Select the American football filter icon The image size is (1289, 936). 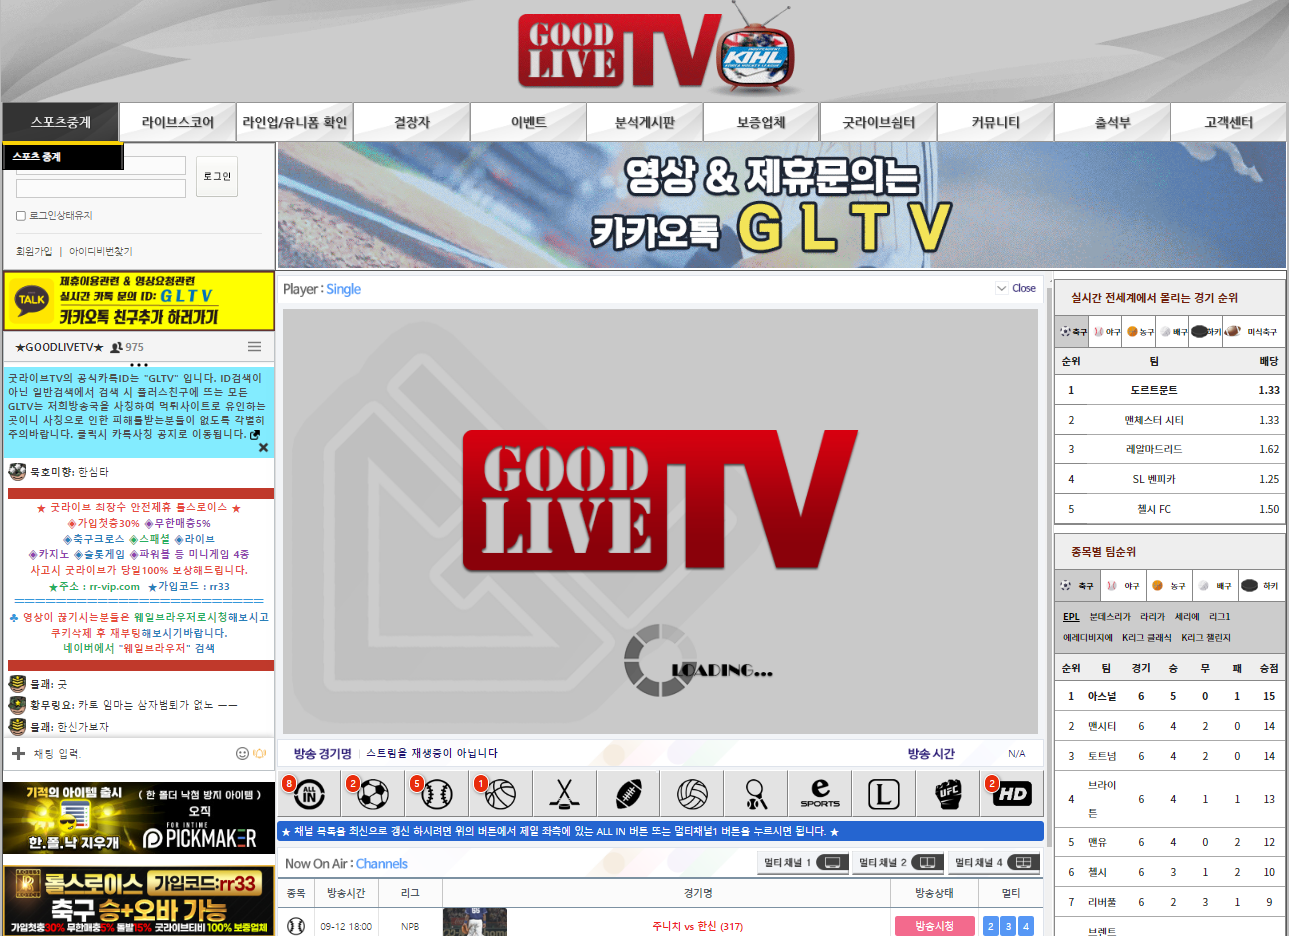[628, 794]
